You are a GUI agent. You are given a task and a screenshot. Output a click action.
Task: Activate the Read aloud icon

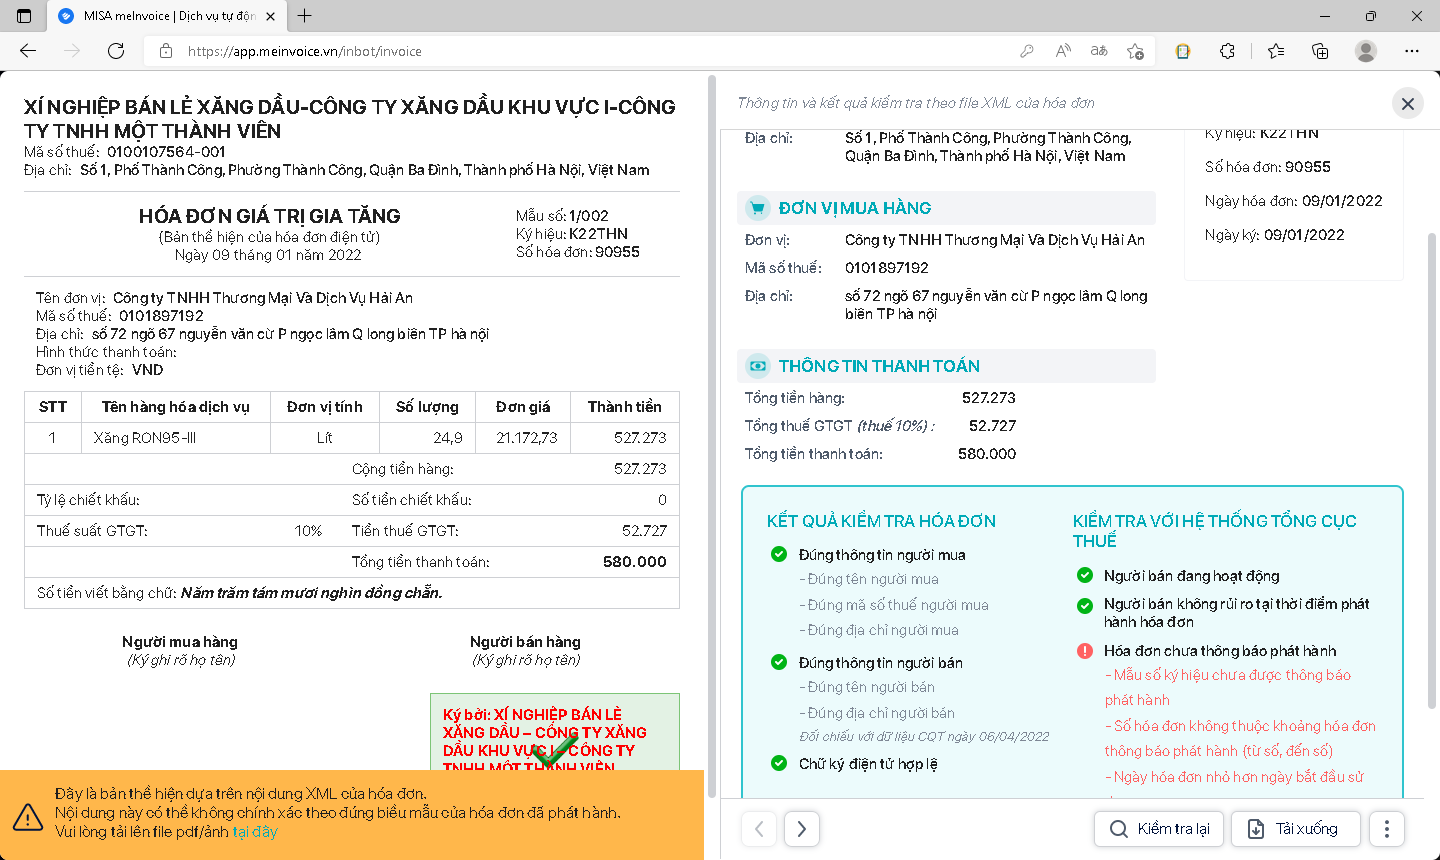pyautogui.click(x=1063, y=51)
